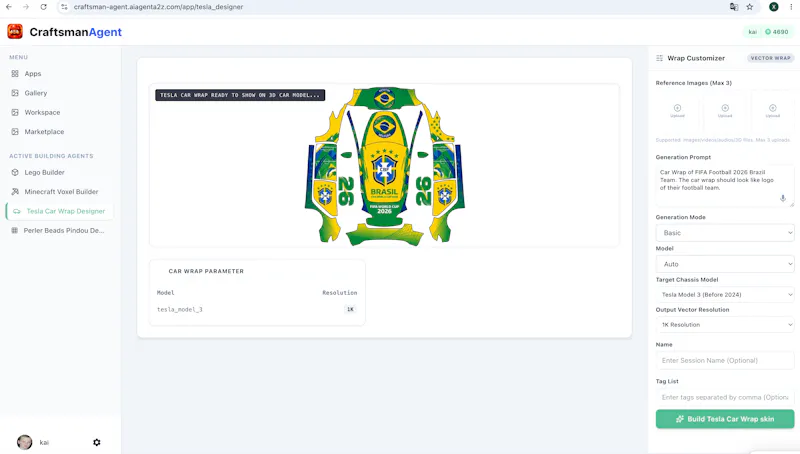Click the first reference image upload slot
Image resolution: width=800 pixels, height=454 pixels.
pos(677,111)
